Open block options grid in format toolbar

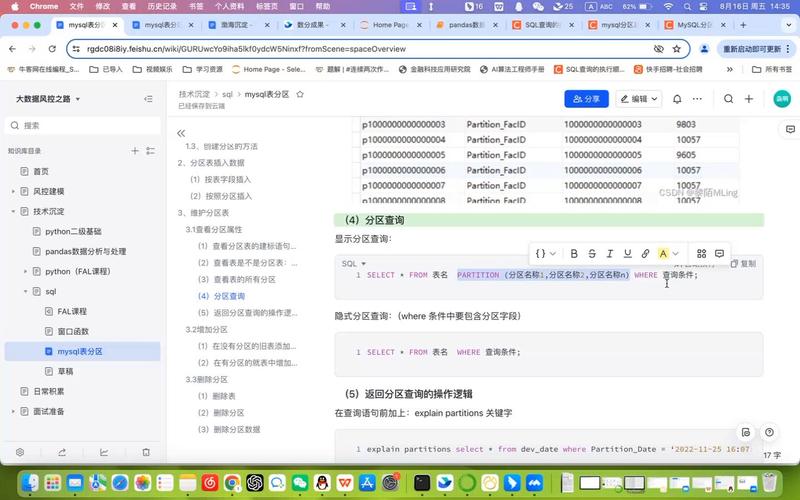(702, 254)
